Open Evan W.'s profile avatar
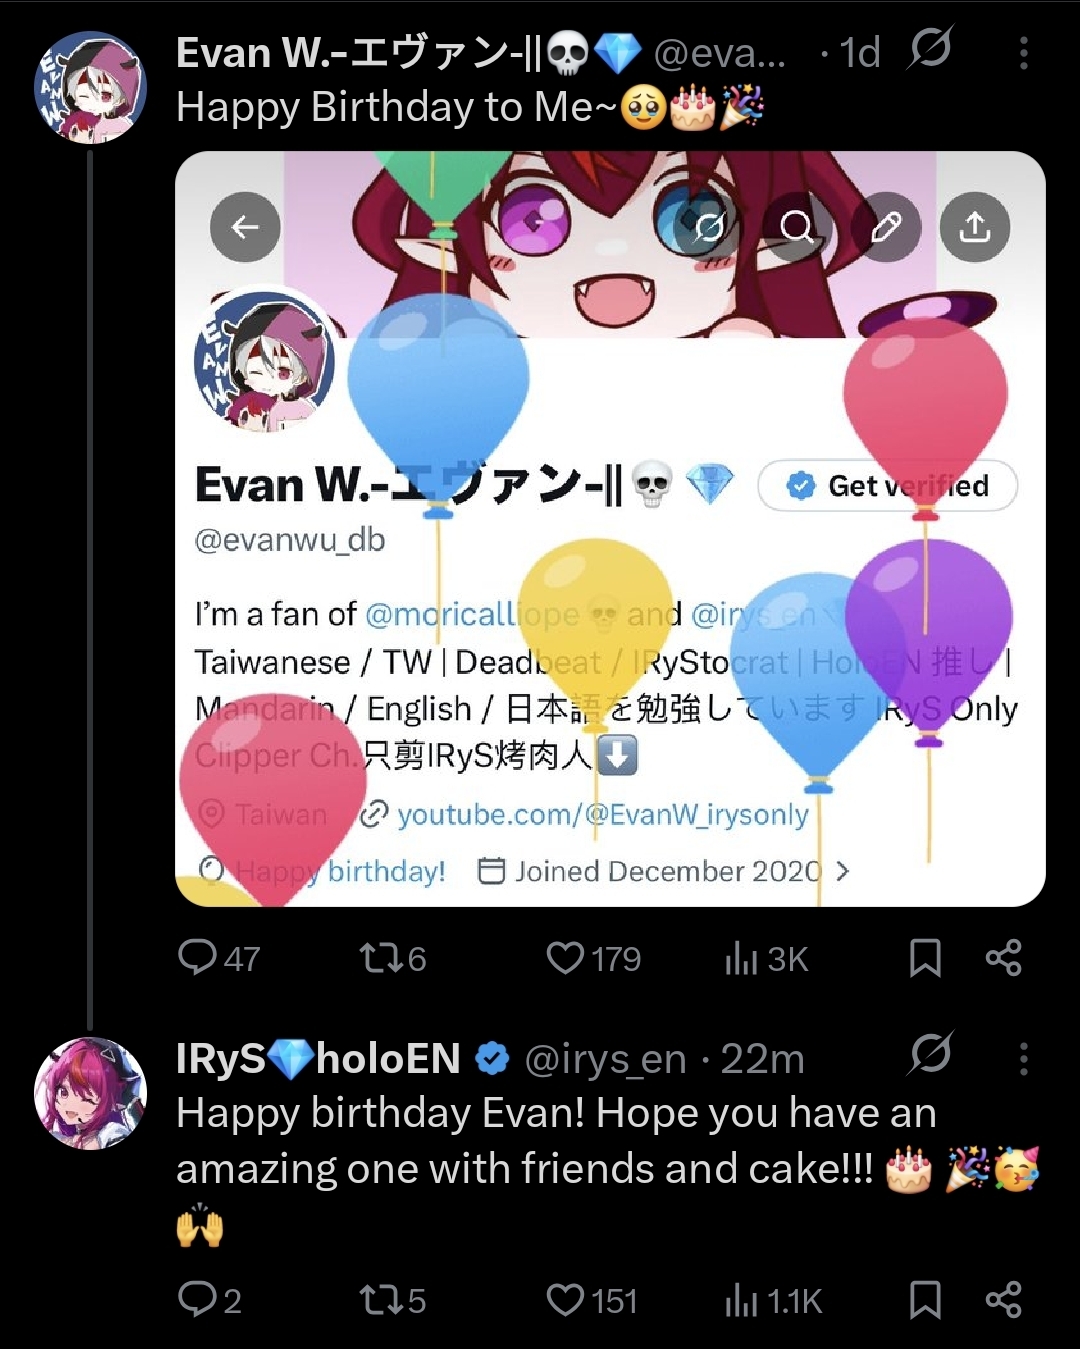 91,87
